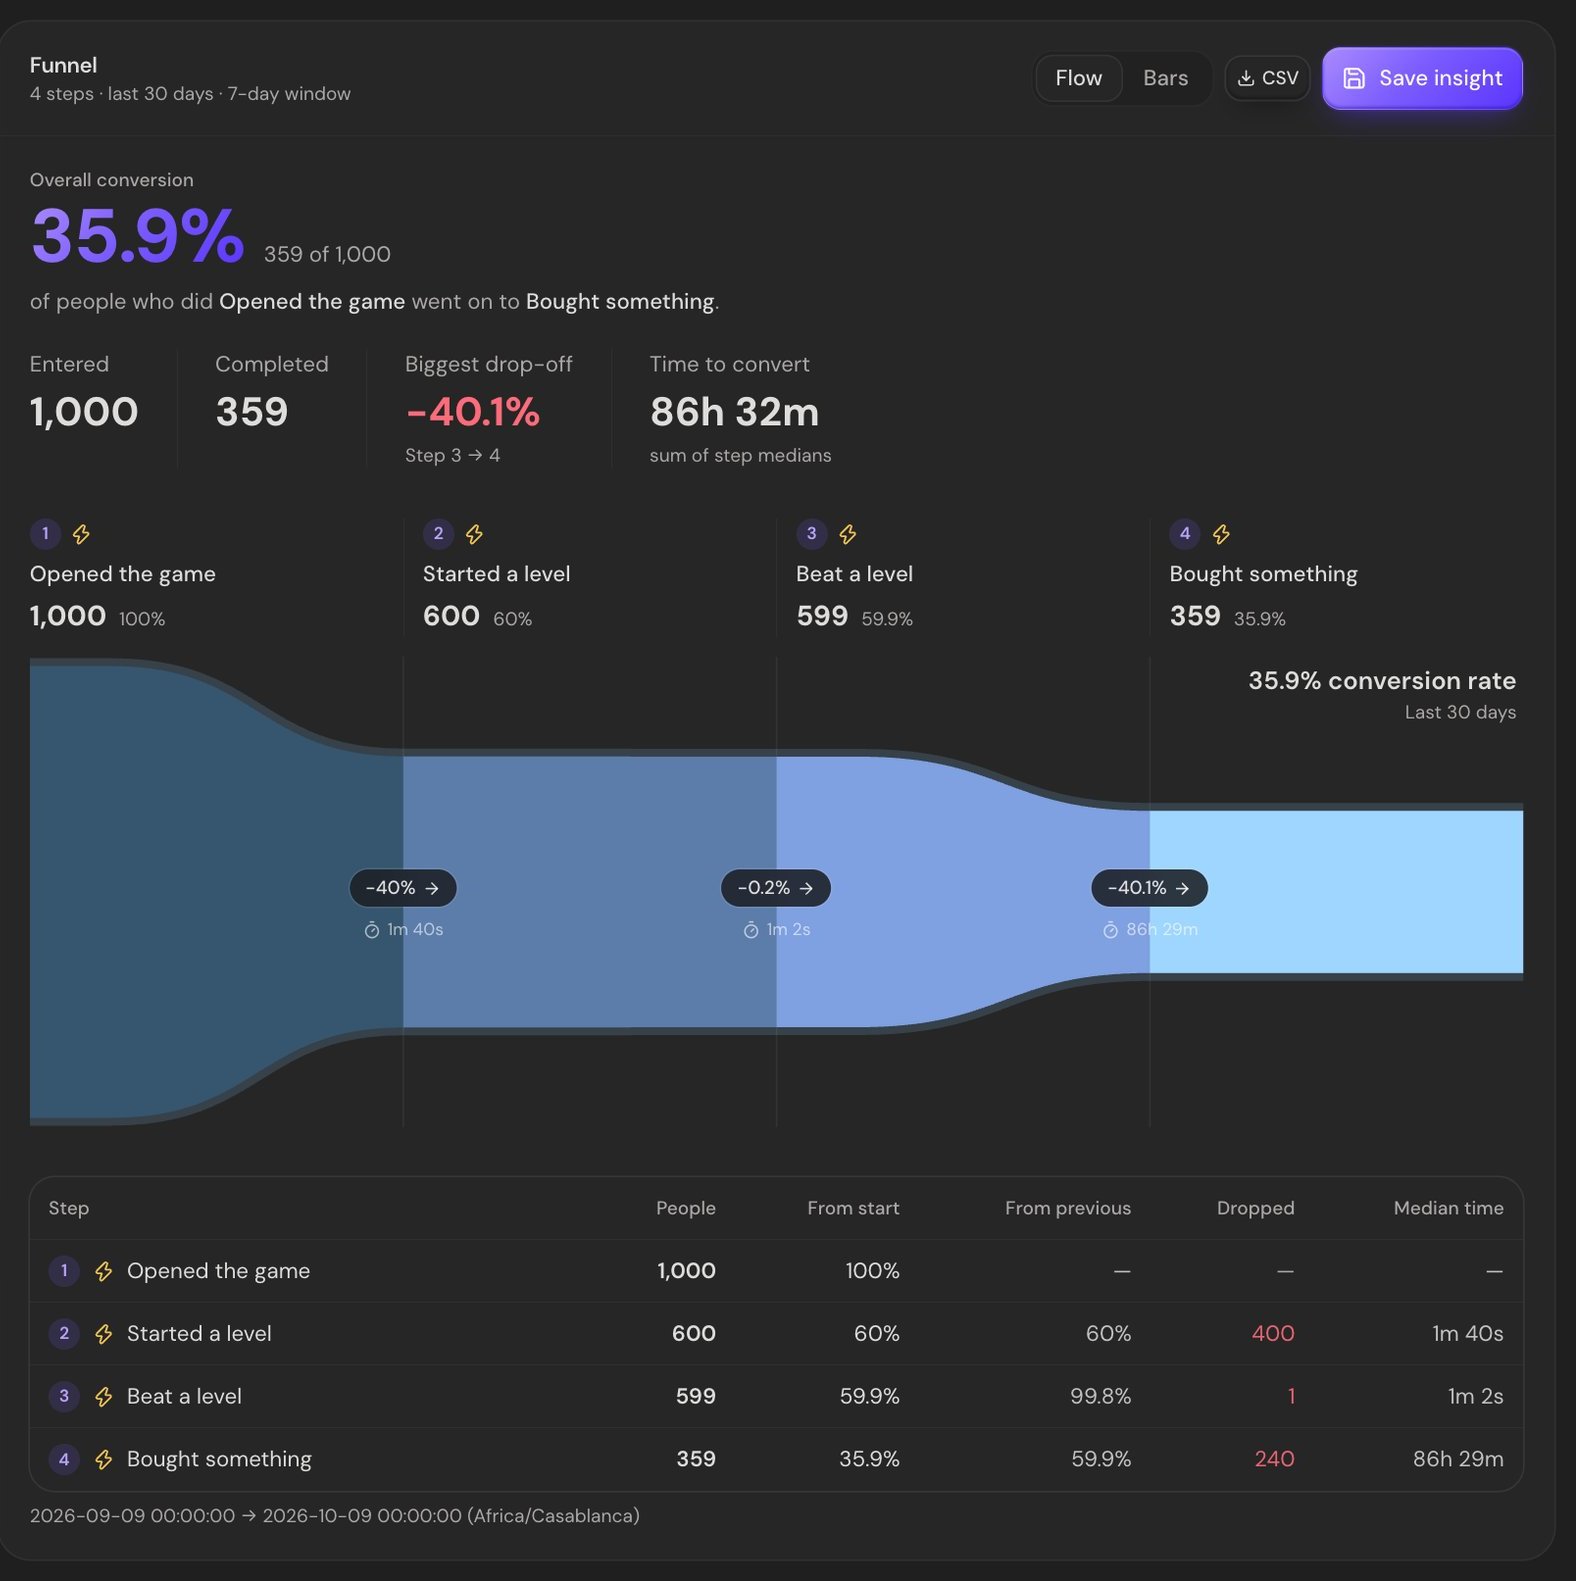Click the table row lightning icon for Started a level
Screen dimensions: 1576x1581
(x=103, y=1334)
